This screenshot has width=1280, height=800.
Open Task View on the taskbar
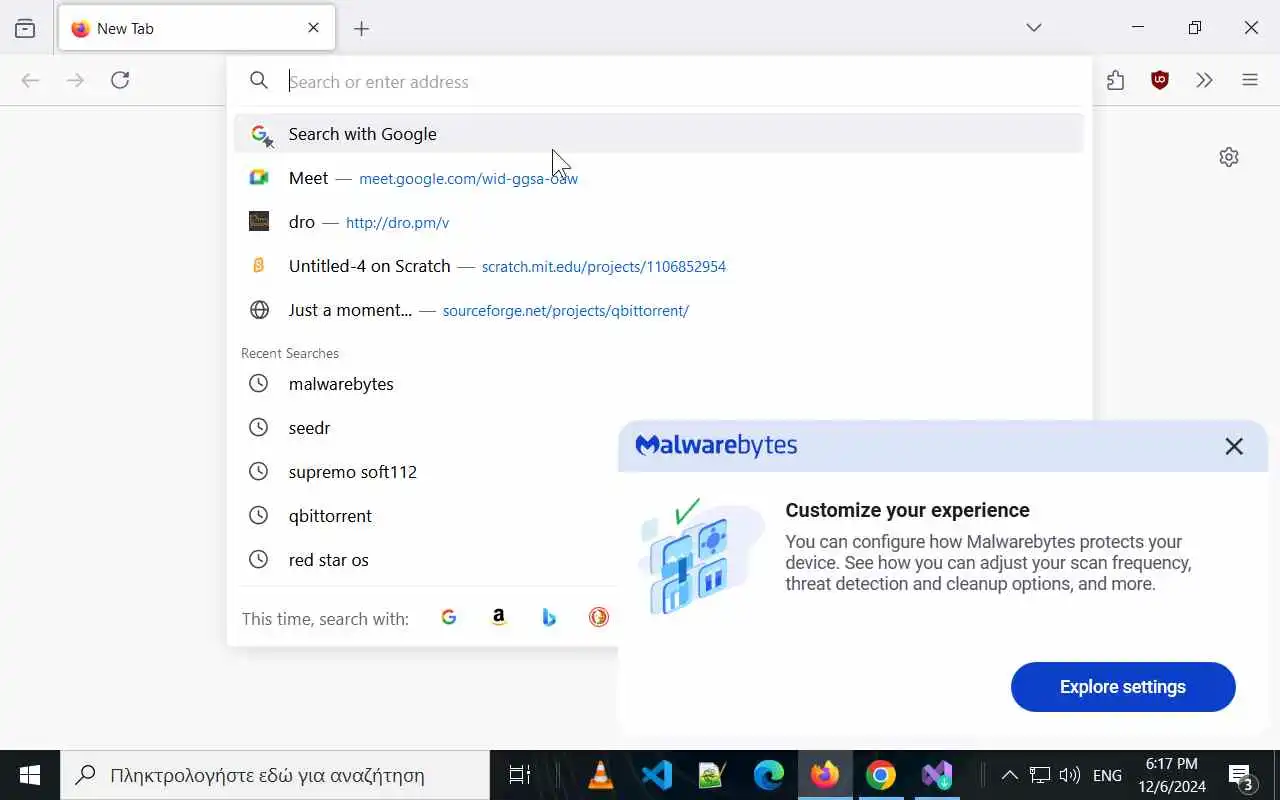520,775
